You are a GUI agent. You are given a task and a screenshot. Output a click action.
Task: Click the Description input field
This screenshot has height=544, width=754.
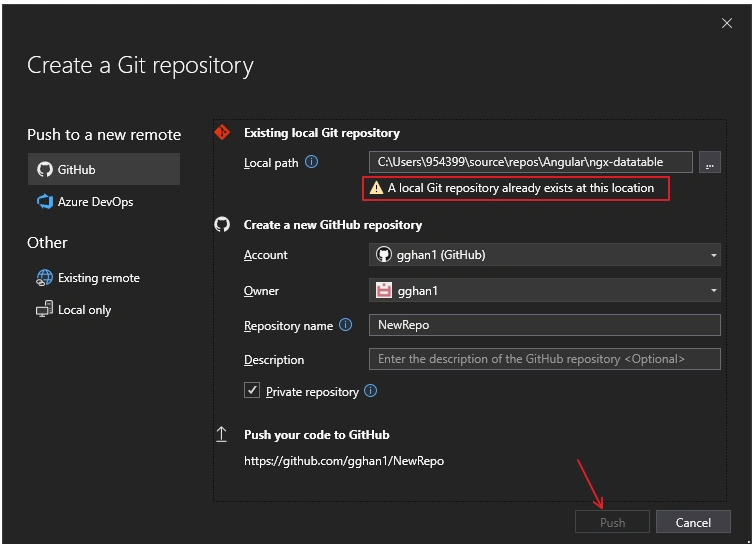544,359
